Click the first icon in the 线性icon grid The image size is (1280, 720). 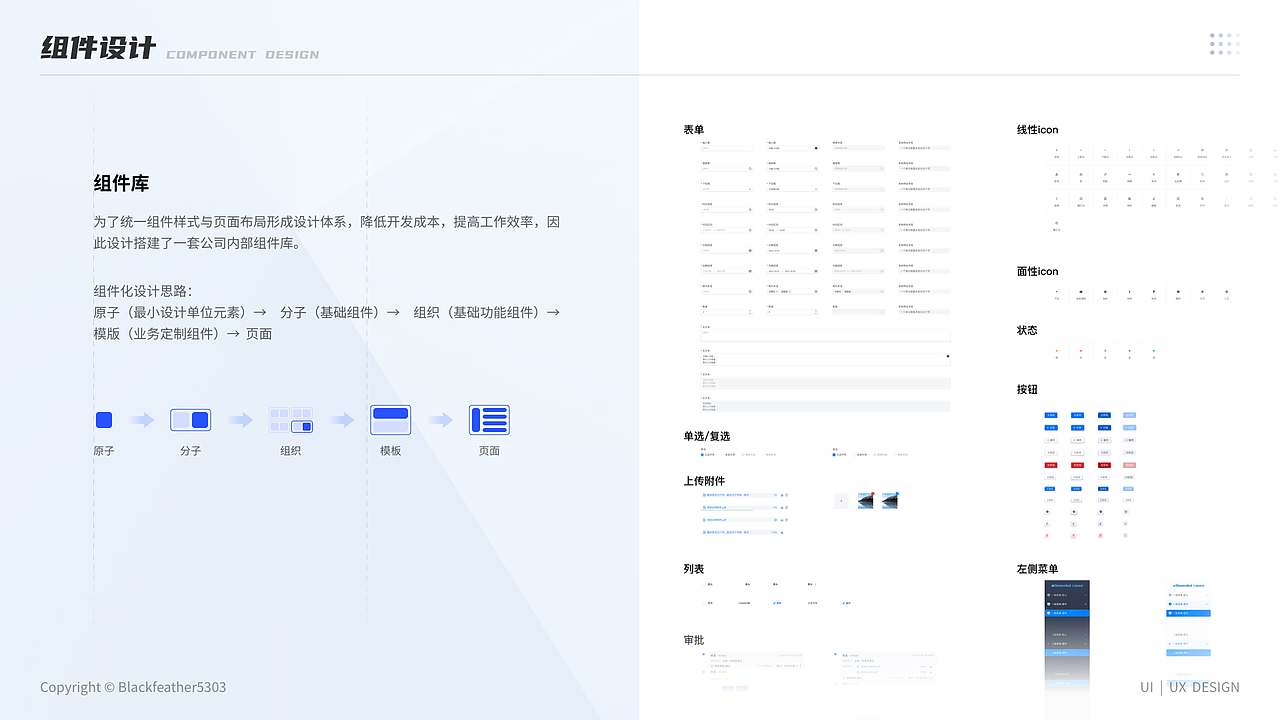click(x=1056, y=151)
